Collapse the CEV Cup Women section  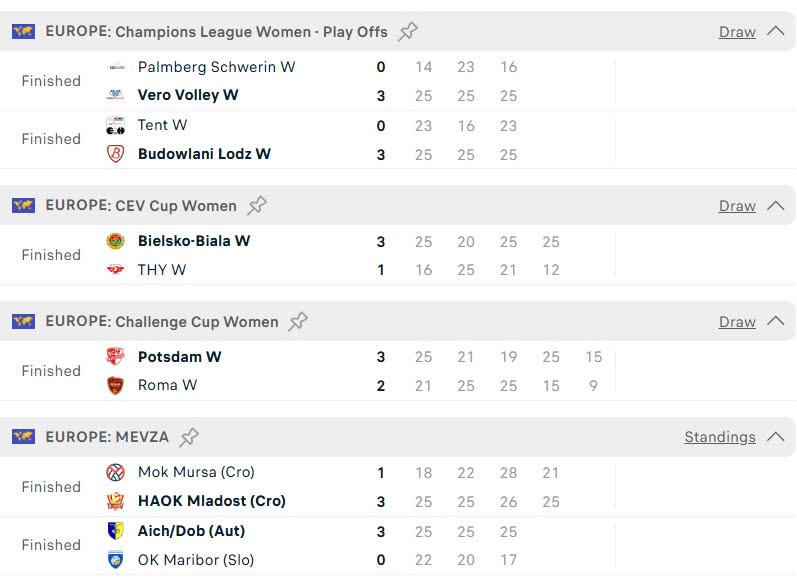point(776,205)
